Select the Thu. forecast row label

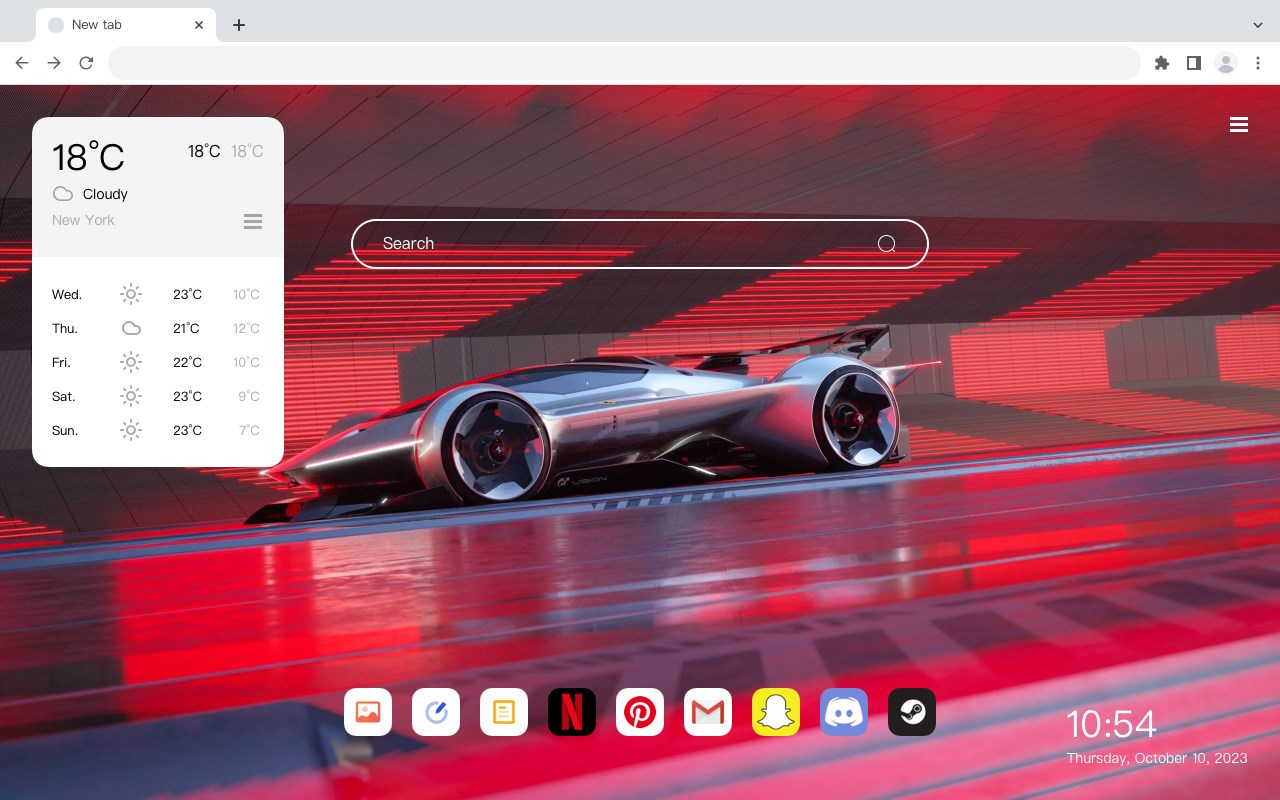tap(65, 328)
